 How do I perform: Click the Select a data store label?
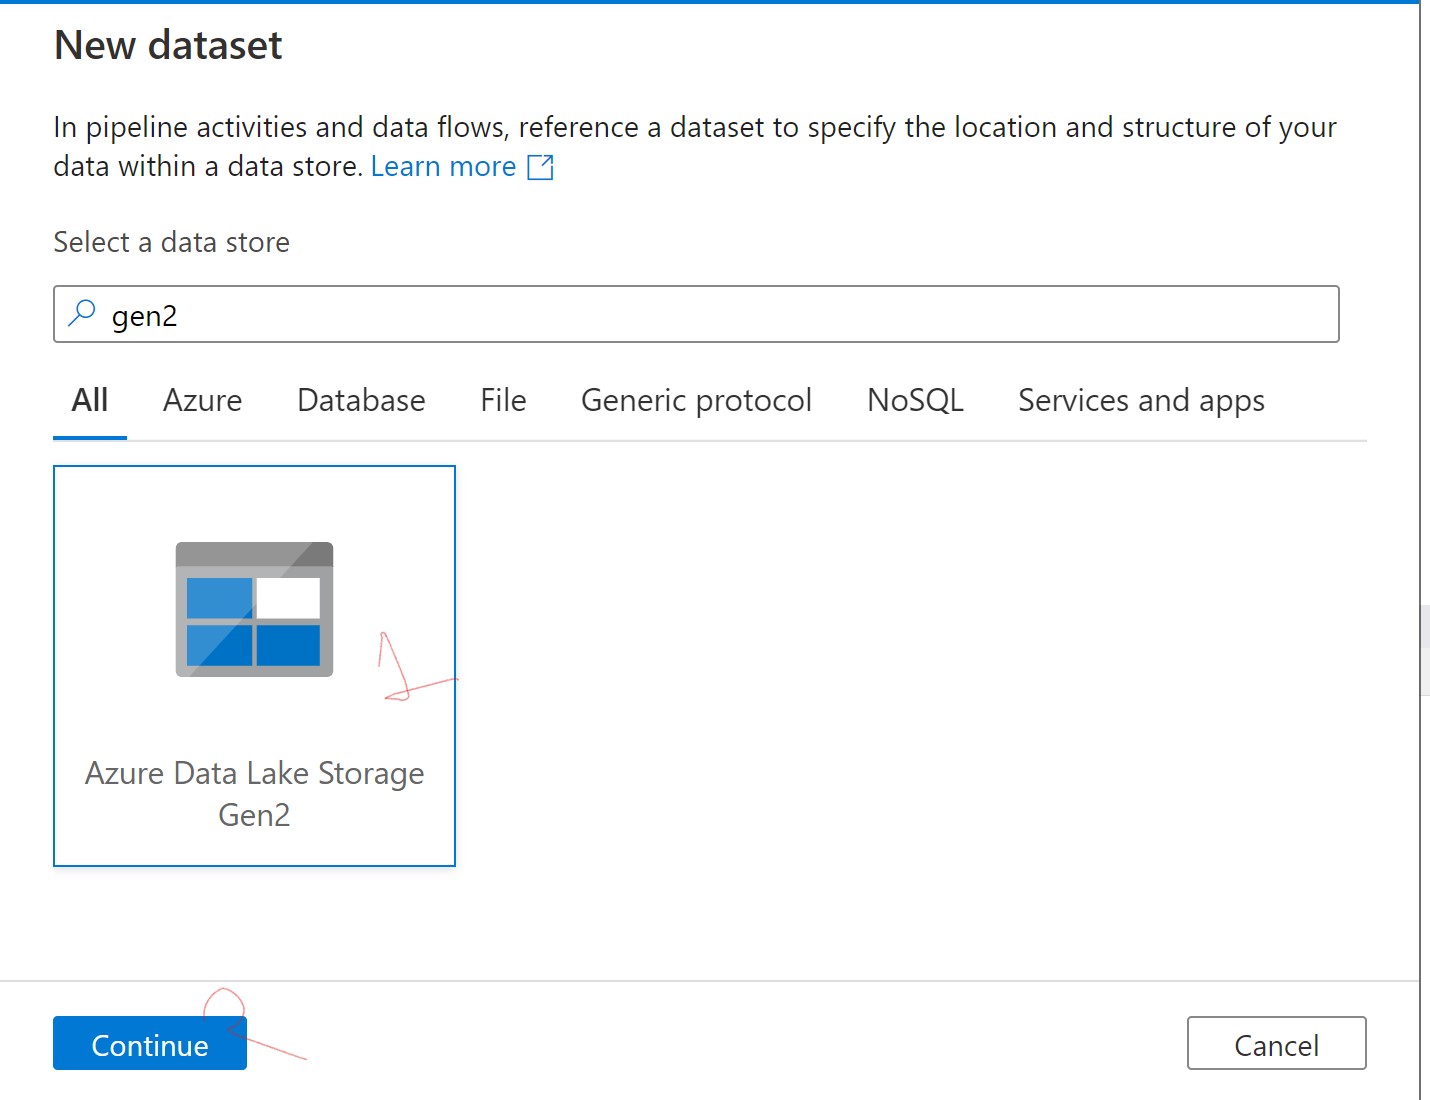tap(171, 242)
